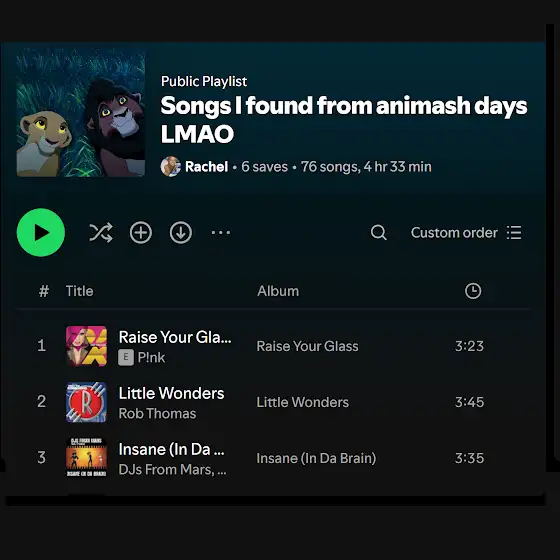The width and height of the screenshot is (560, 560).
Task: Open Rachel's profile link
Action: 206,167
